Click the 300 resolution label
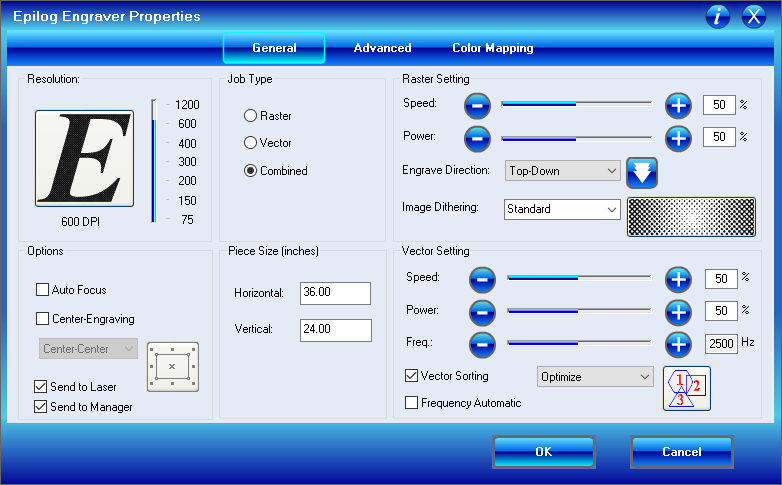 point(187,162)
